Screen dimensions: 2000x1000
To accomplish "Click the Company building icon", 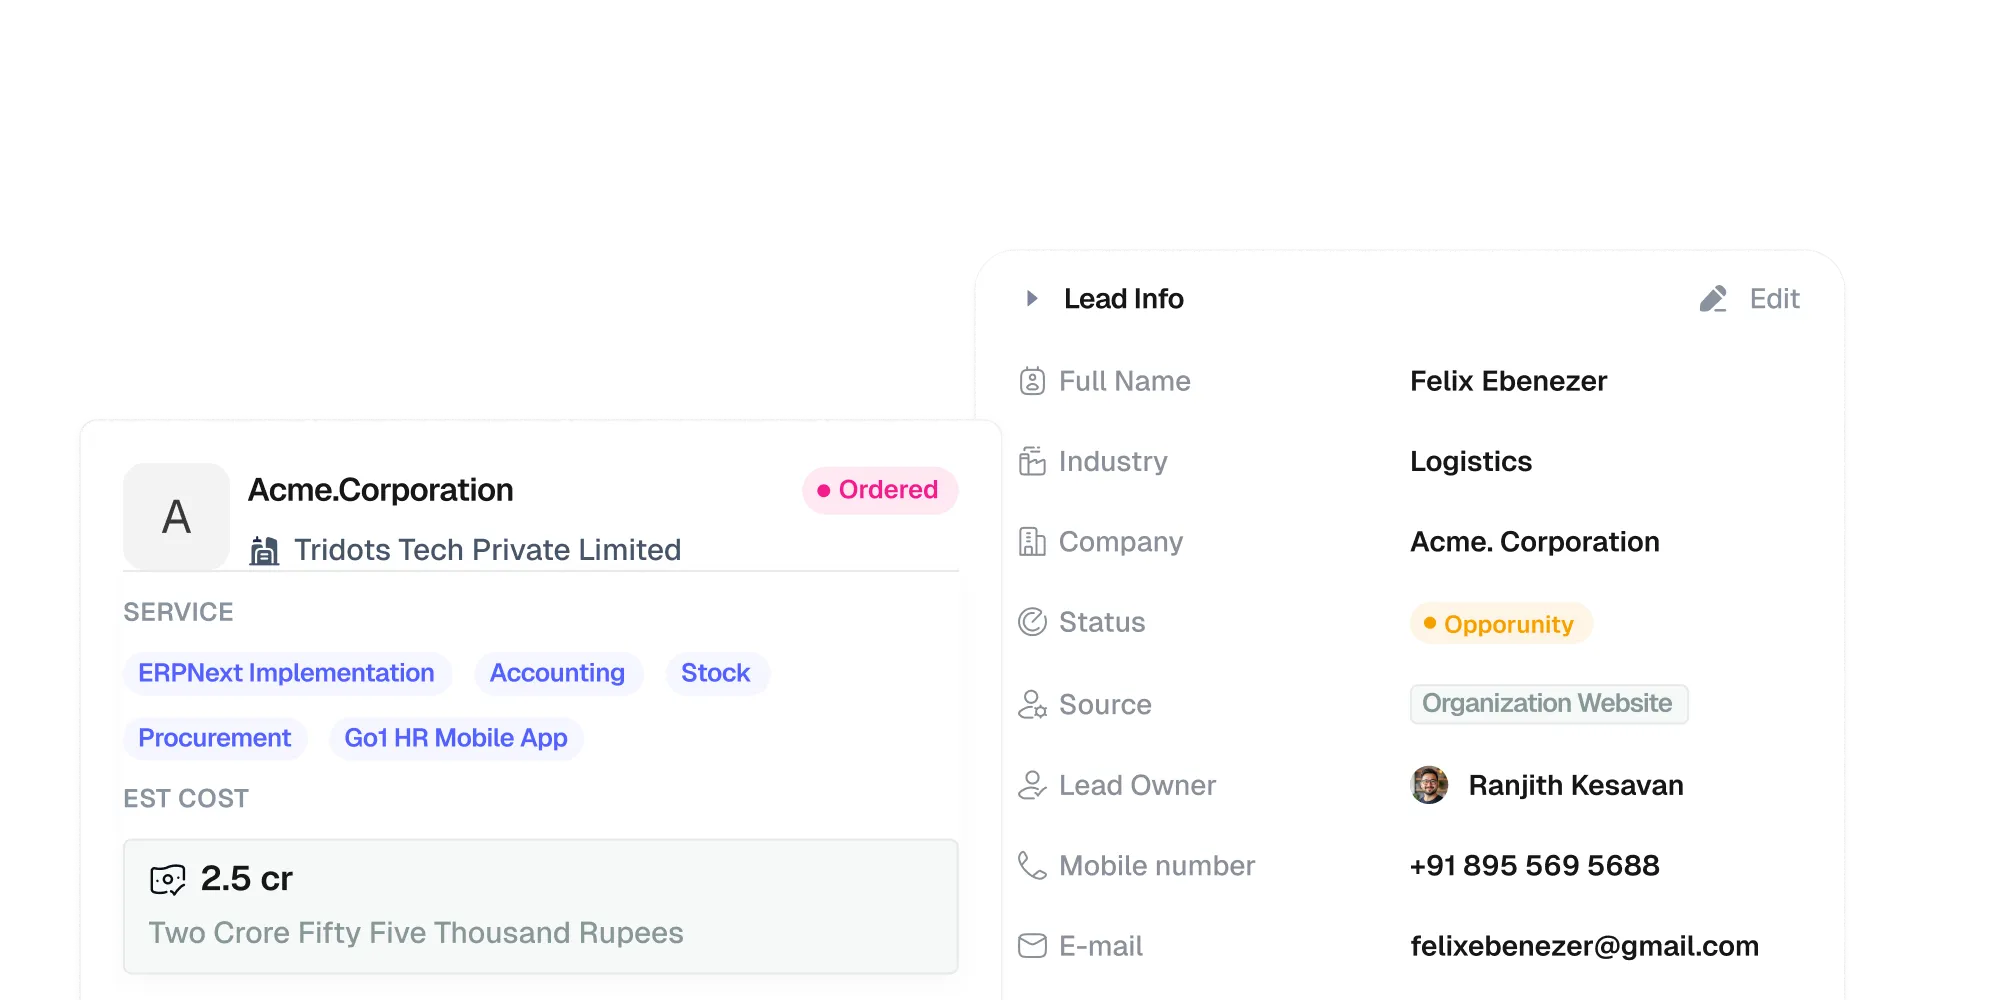I will pyautogui.click(x=1032, y=542).
